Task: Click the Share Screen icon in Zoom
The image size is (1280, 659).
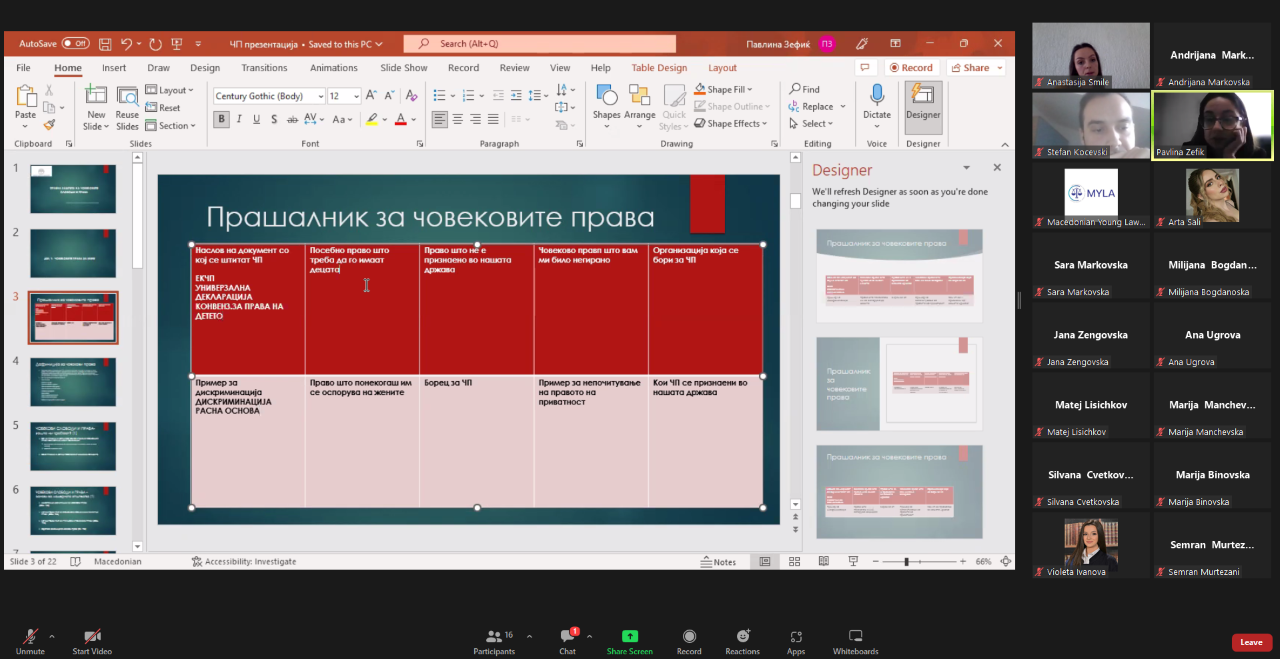Action: tap(629, 636)
